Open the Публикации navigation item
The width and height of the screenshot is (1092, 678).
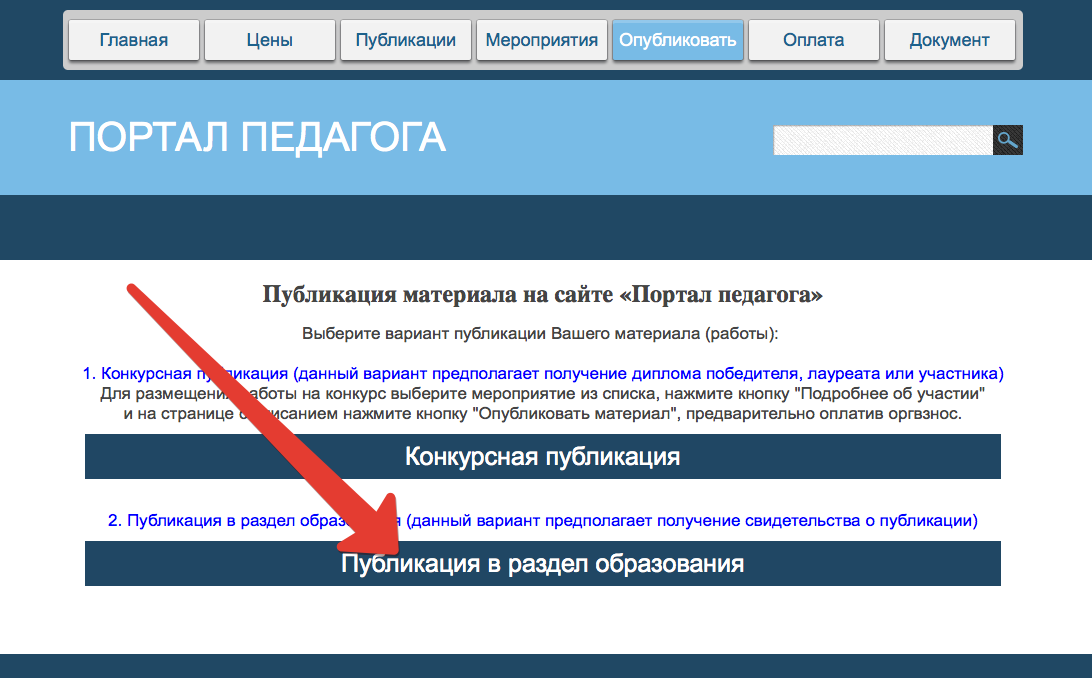(x=405, y=41)
